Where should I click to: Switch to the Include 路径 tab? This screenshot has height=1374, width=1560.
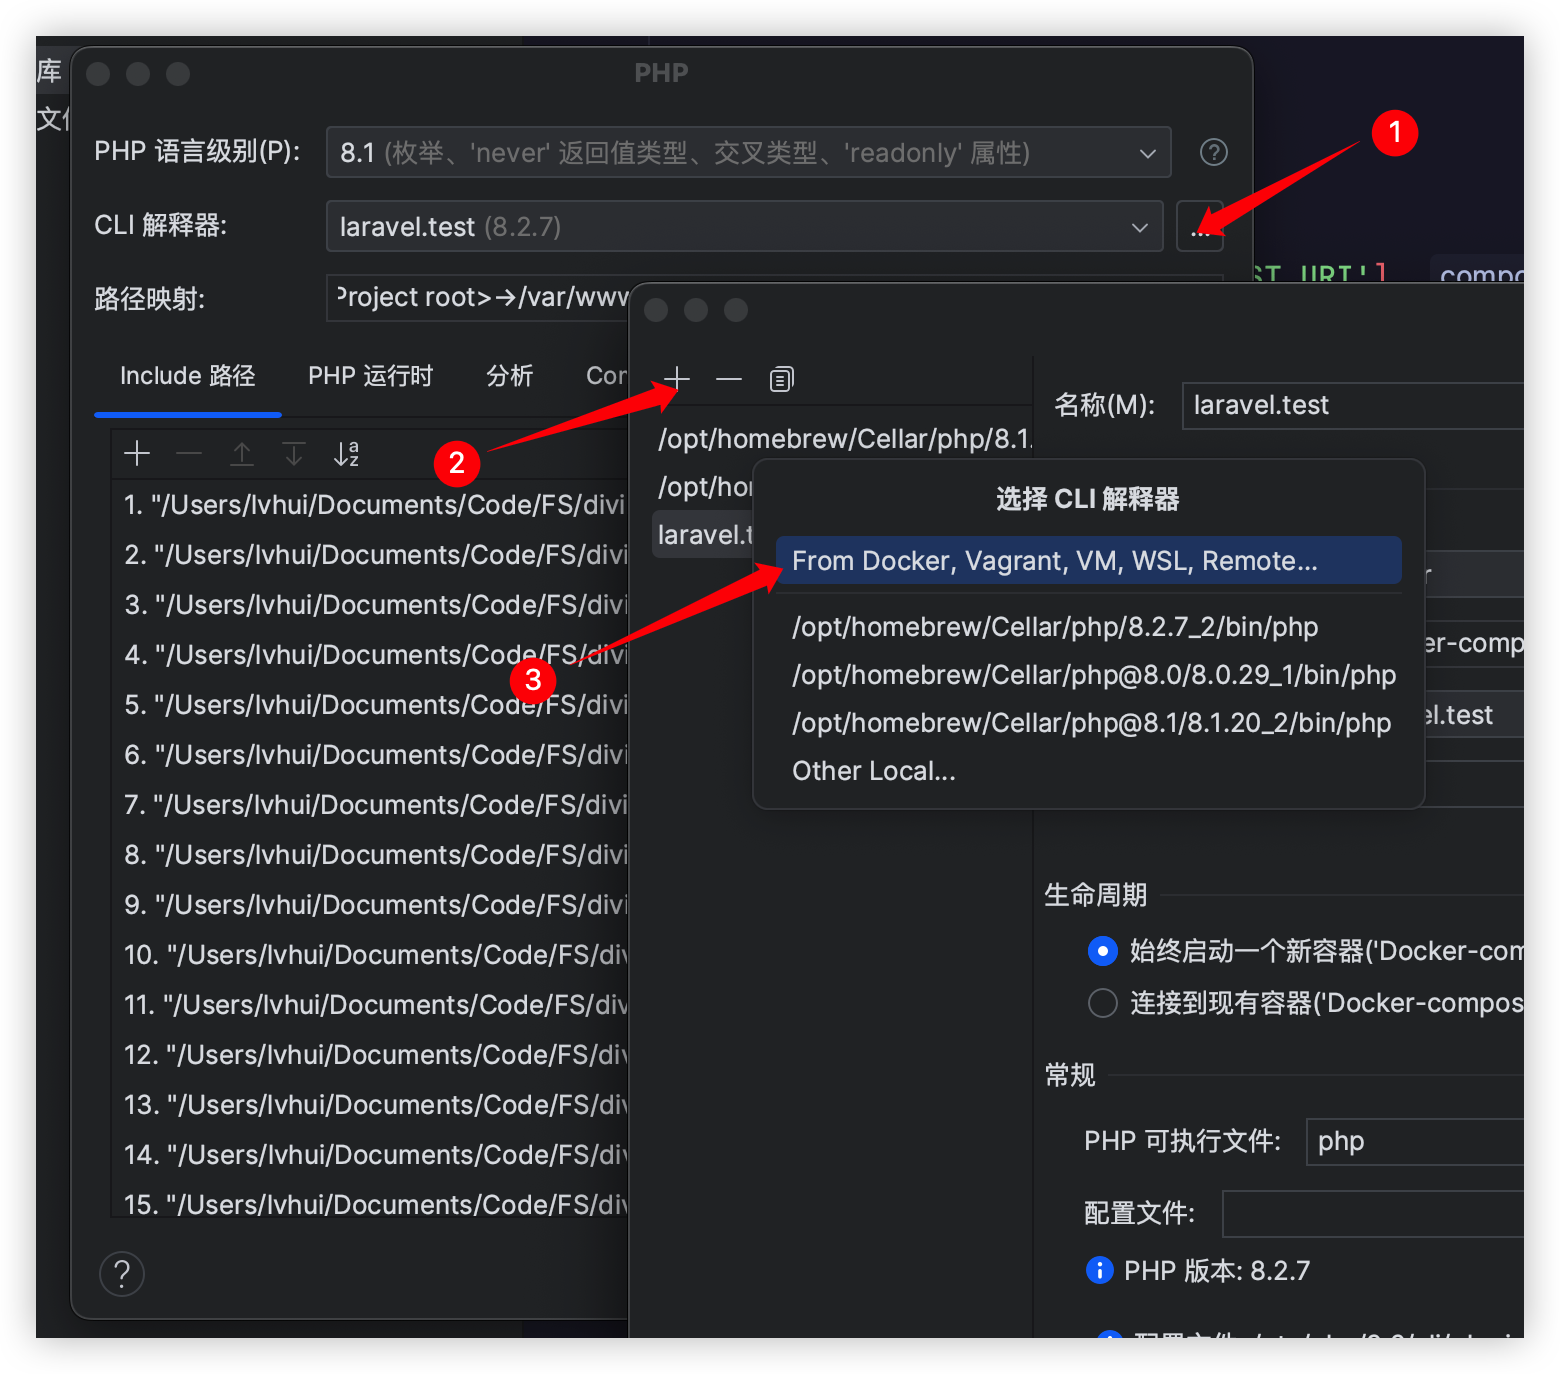[x=188, y=376]
